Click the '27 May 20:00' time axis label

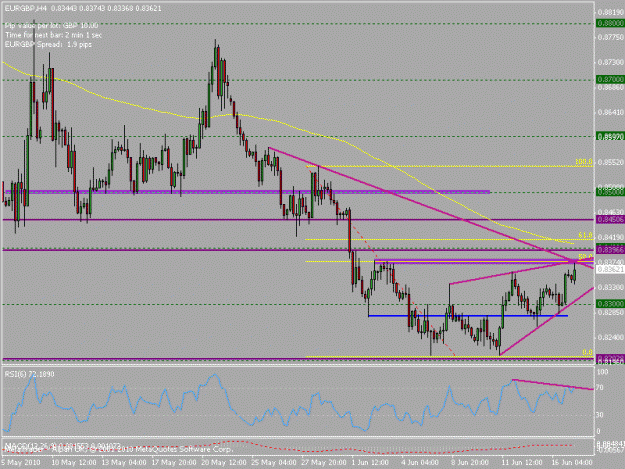324,462
